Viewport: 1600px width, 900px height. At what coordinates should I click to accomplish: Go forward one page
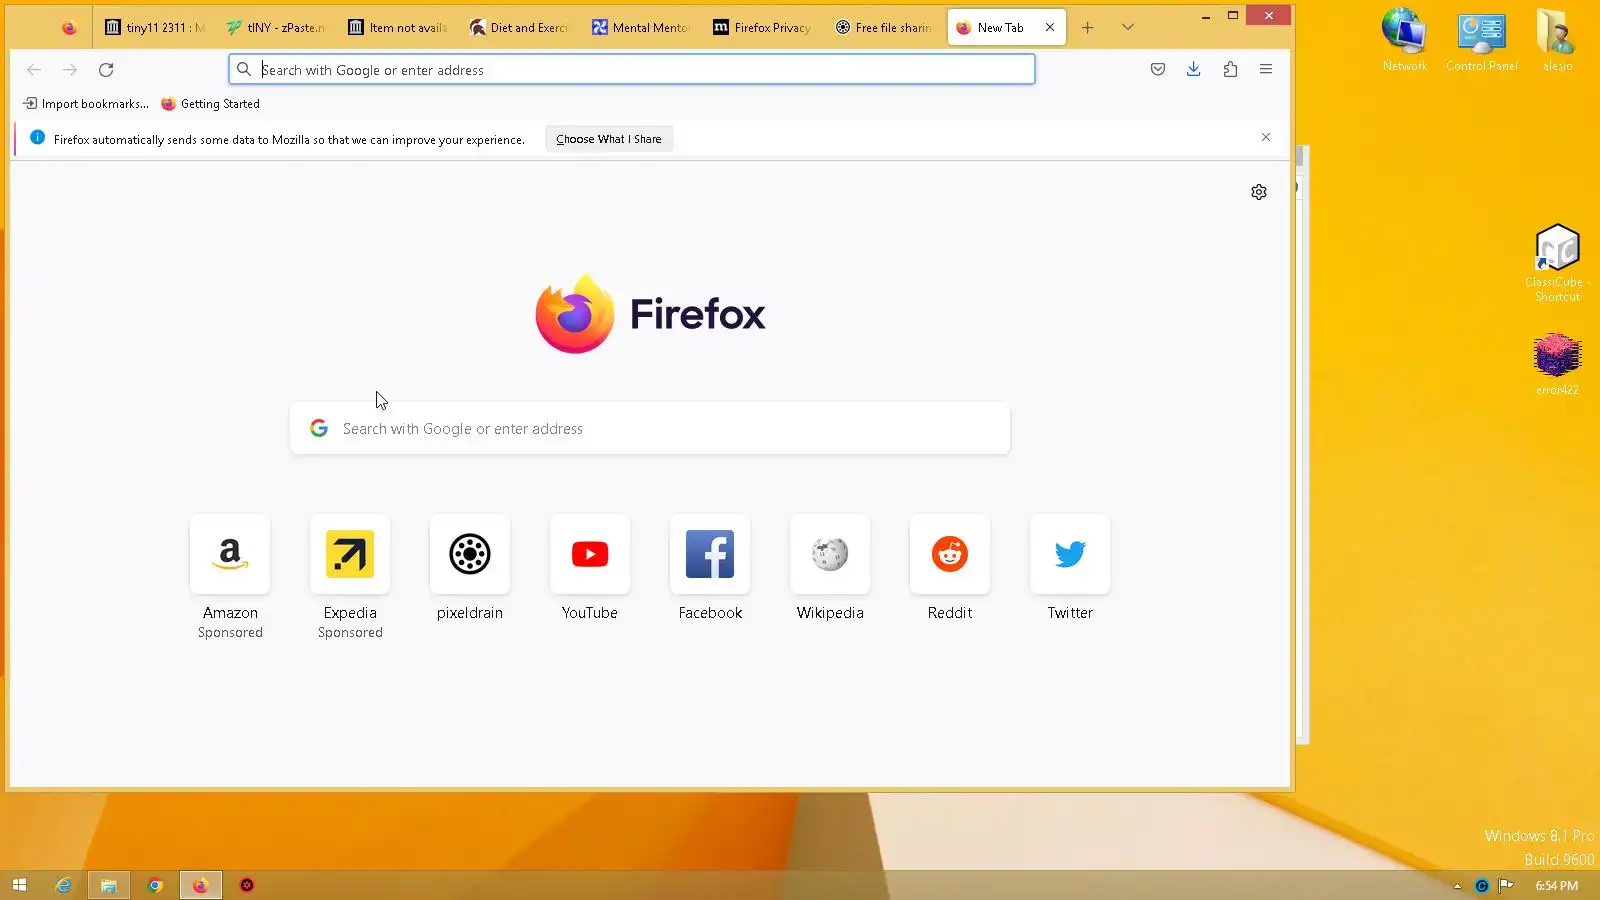(x=70, y=70)
